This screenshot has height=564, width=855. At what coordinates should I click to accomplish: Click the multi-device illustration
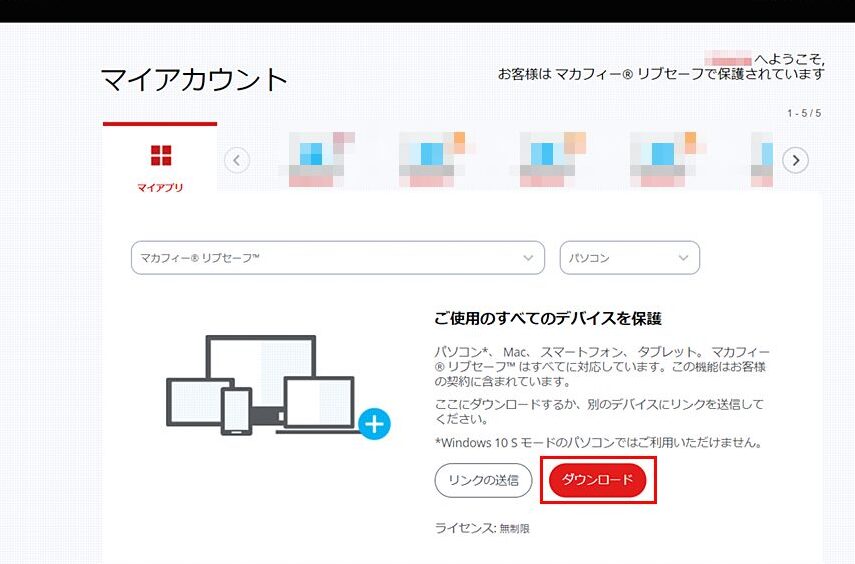[x=278, y=386]
